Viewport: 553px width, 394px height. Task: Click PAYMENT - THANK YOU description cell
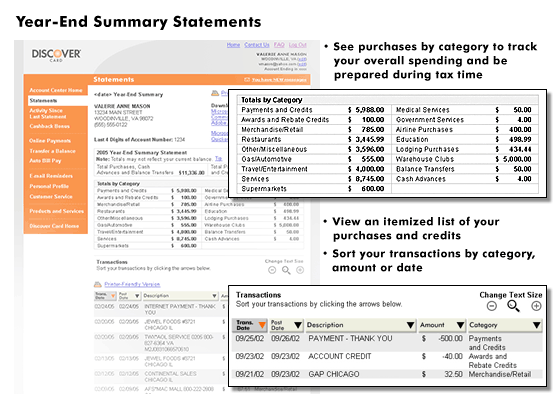350,339
